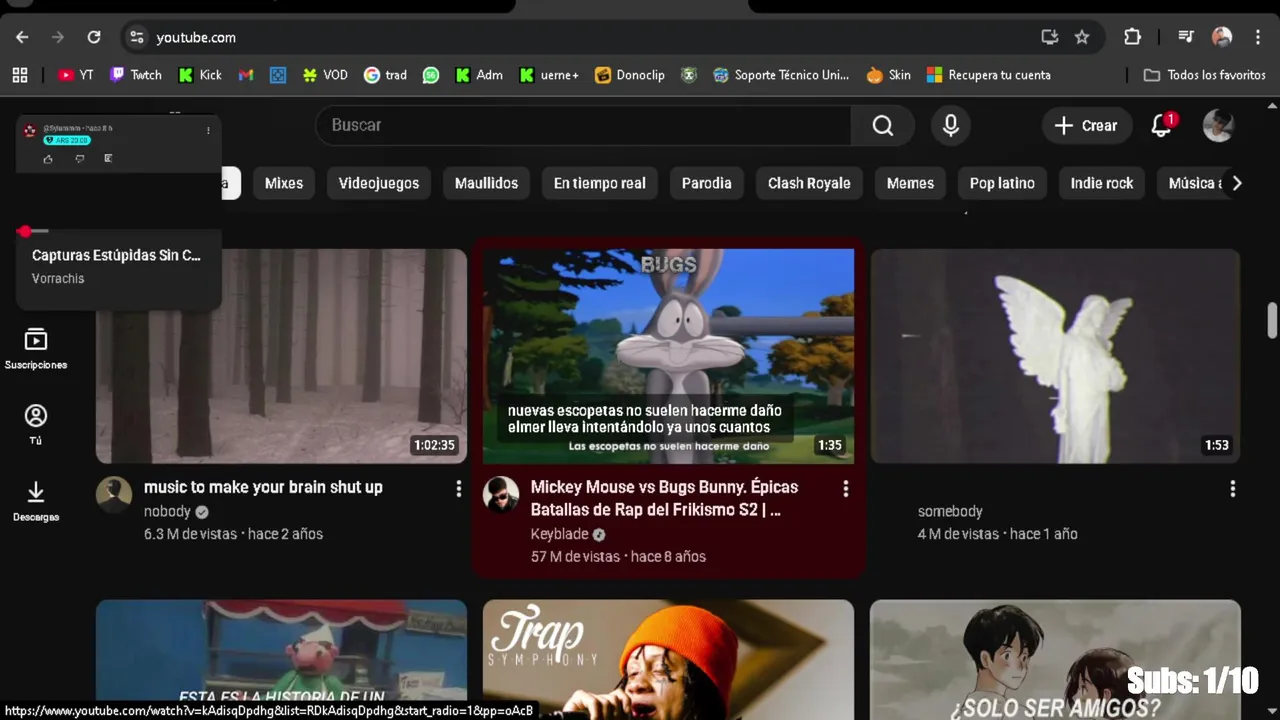Screen dimensions: 1280x720
Task: Open Suscripciones in the sidebar
Action: (36, 349)
